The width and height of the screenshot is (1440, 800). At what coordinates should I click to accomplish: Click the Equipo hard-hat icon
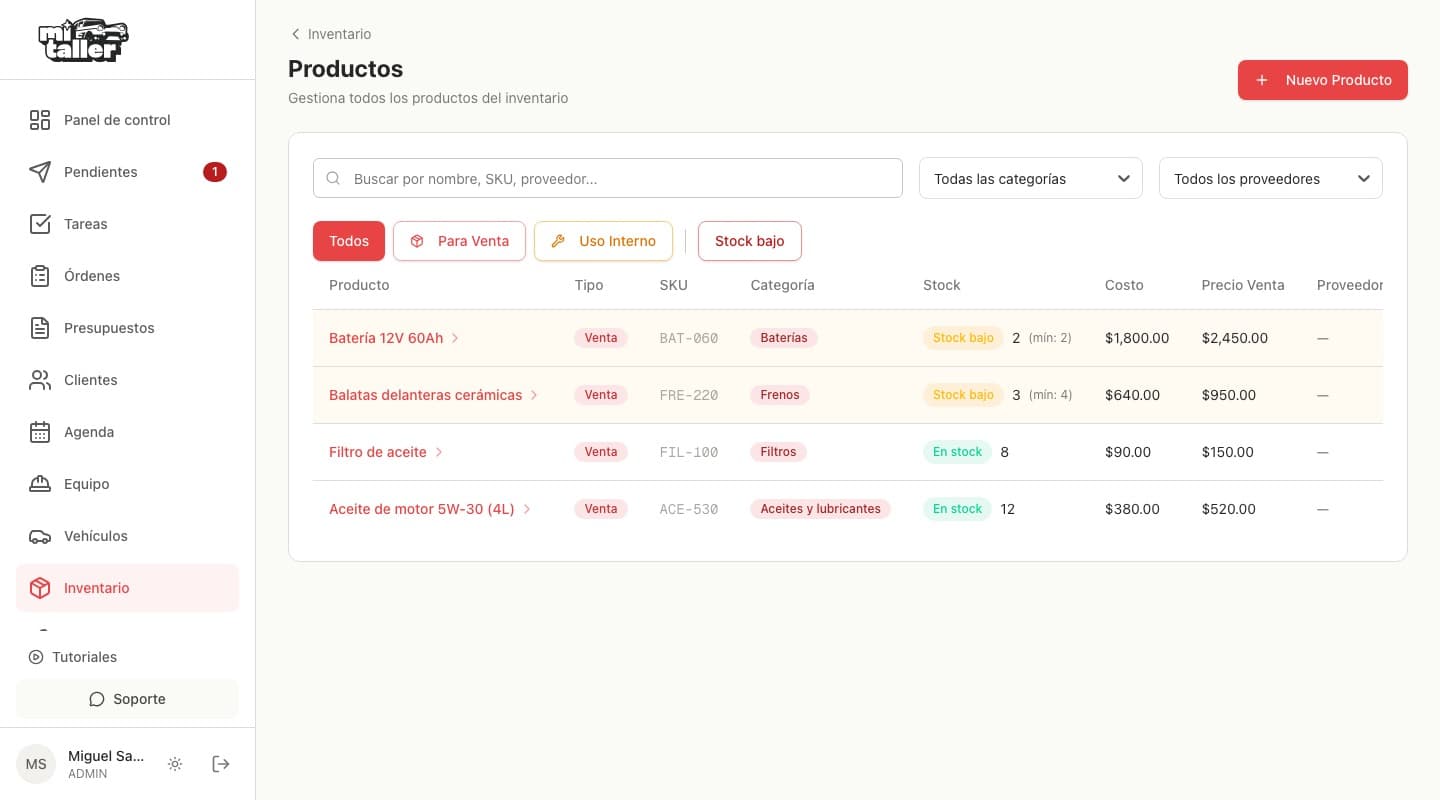(x=40, y=484)
